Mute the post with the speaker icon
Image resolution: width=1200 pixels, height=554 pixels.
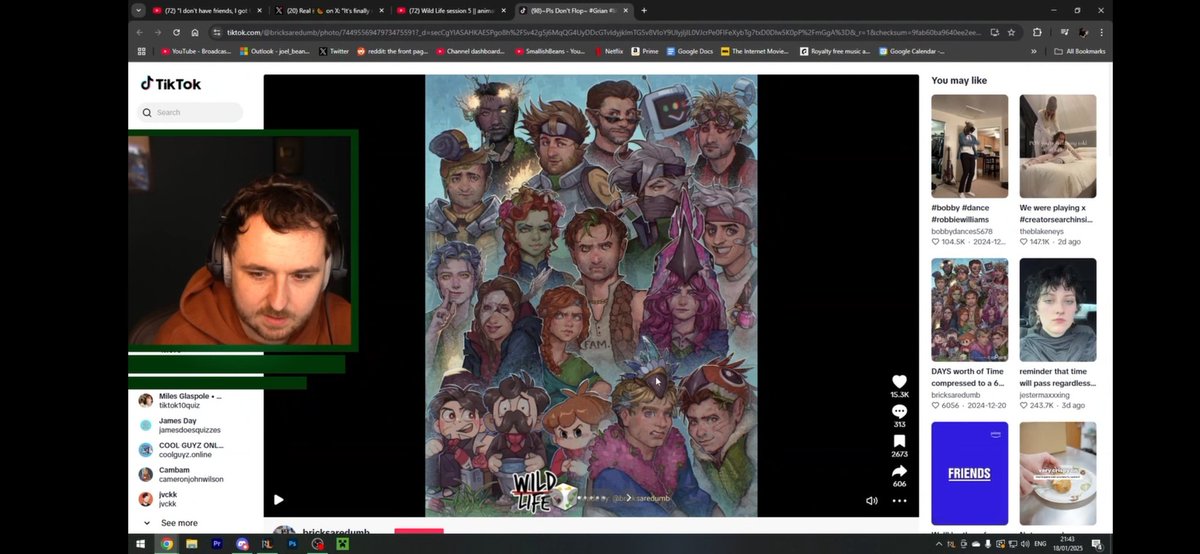872,500
